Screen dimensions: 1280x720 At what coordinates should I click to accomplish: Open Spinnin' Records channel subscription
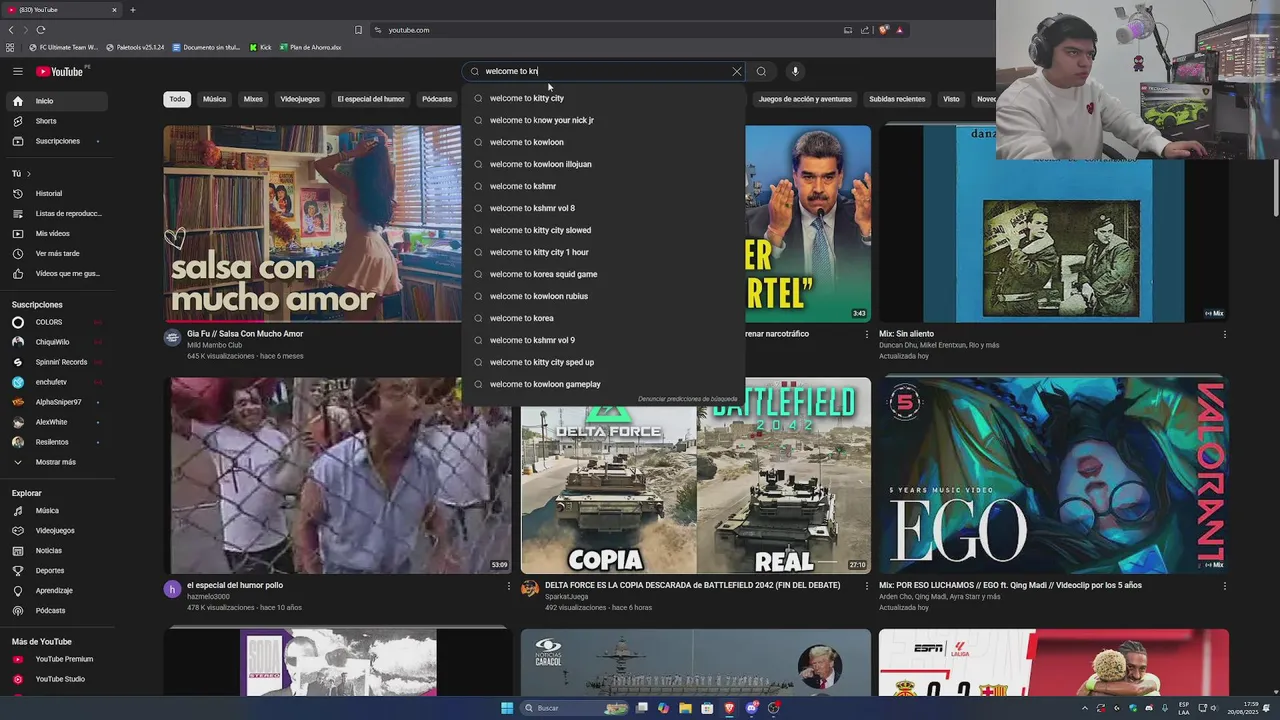[57, 362]
